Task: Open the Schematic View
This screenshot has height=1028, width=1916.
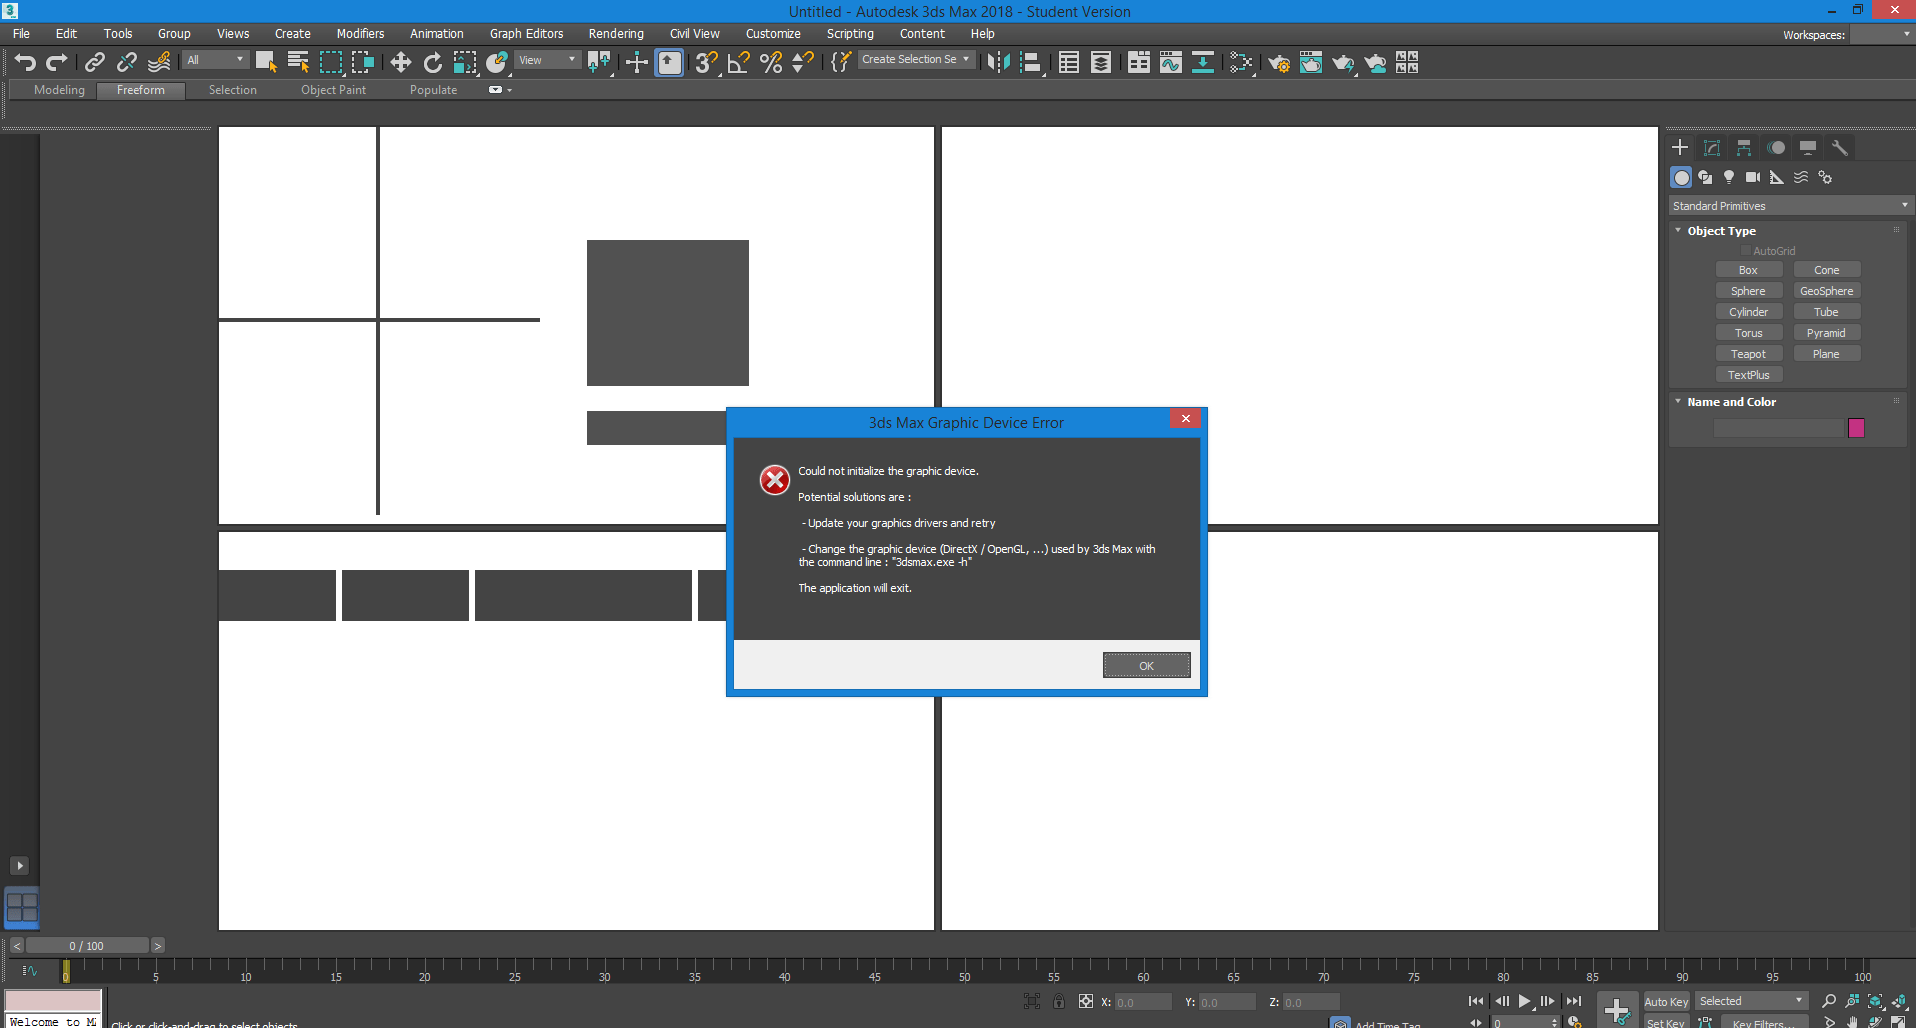Action: [1203, 62]
